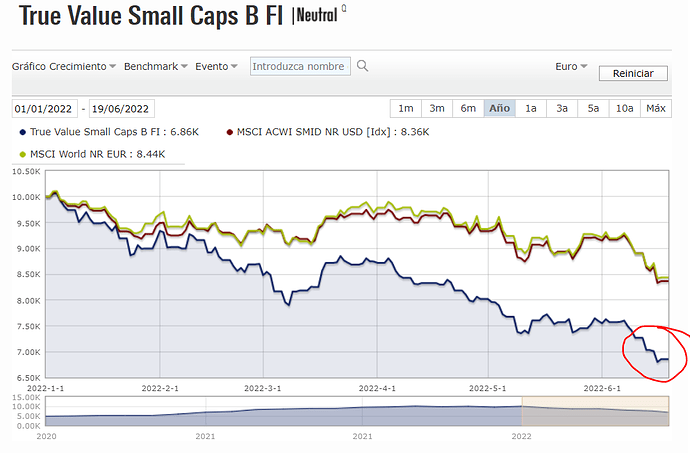Select the 1m time range
The width and height of the screenshot is (690, 453).
406,108
